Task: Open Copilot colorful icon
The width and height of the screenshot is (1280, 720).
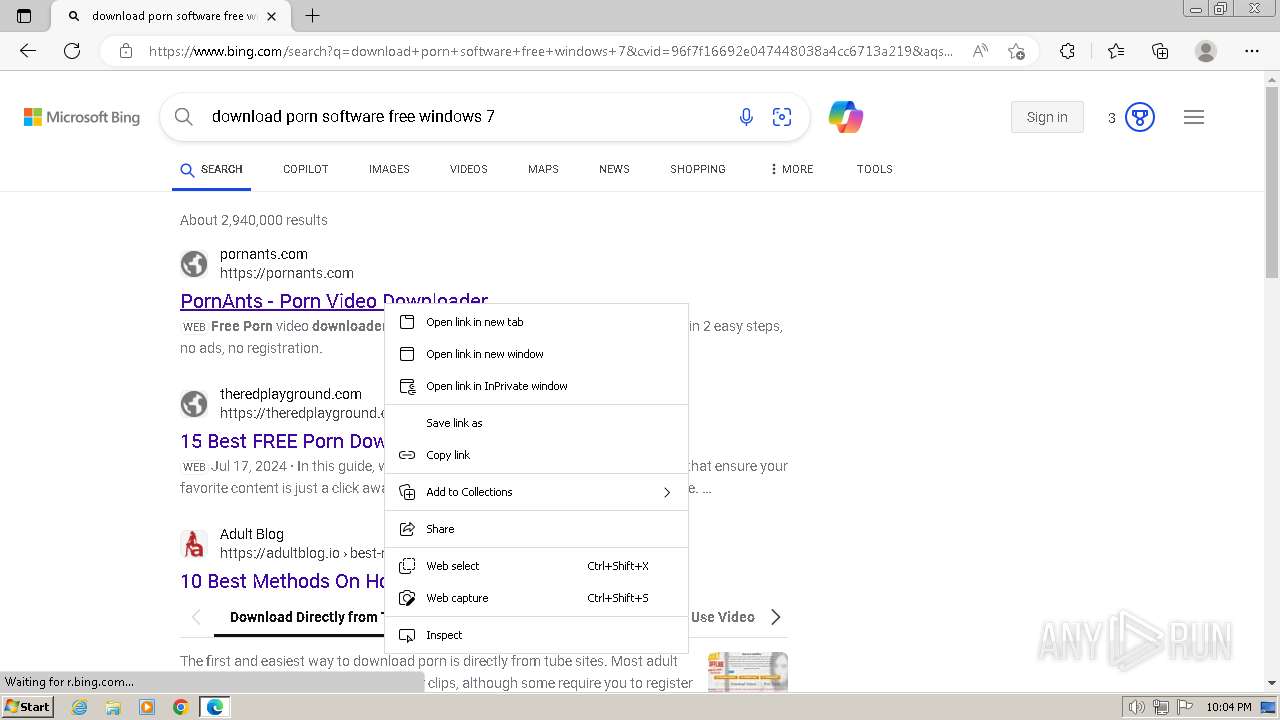Action: [845, 117]
